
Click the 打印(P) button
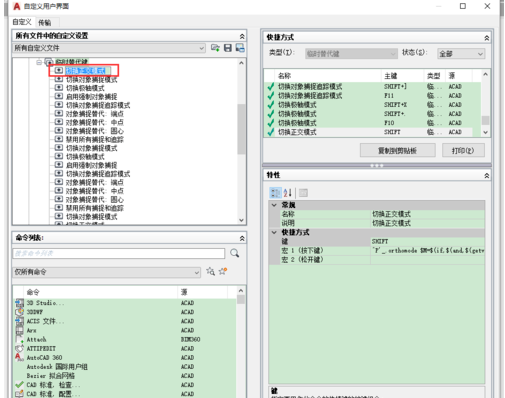click(x=463, y=150)
